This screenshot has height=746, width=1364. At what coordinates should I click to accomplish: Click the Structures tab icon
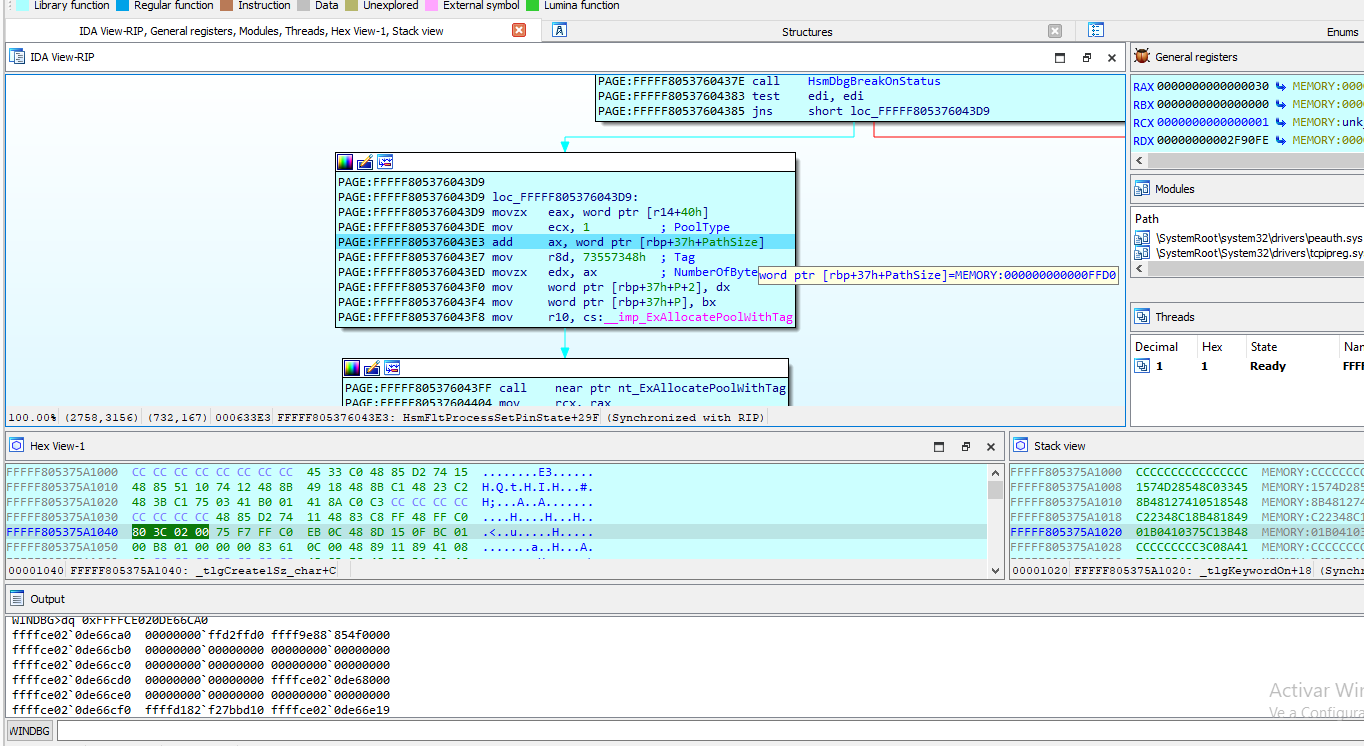(x=560, y=30)
